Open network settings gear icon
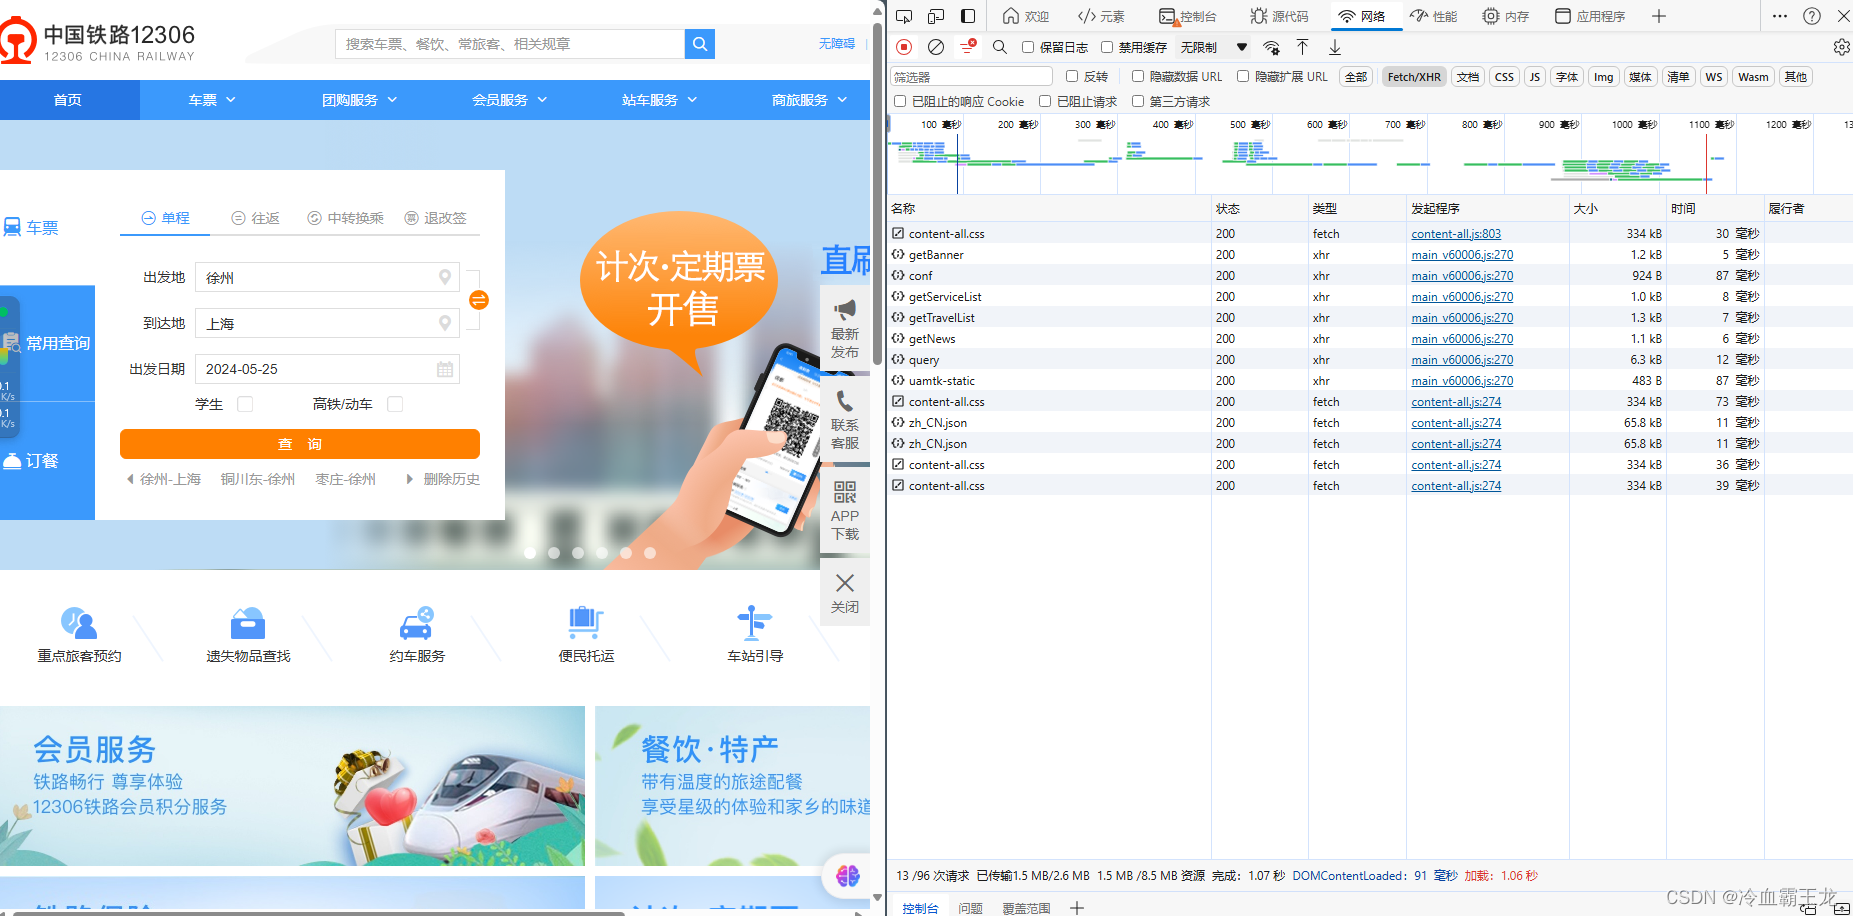 point(1841,47)
